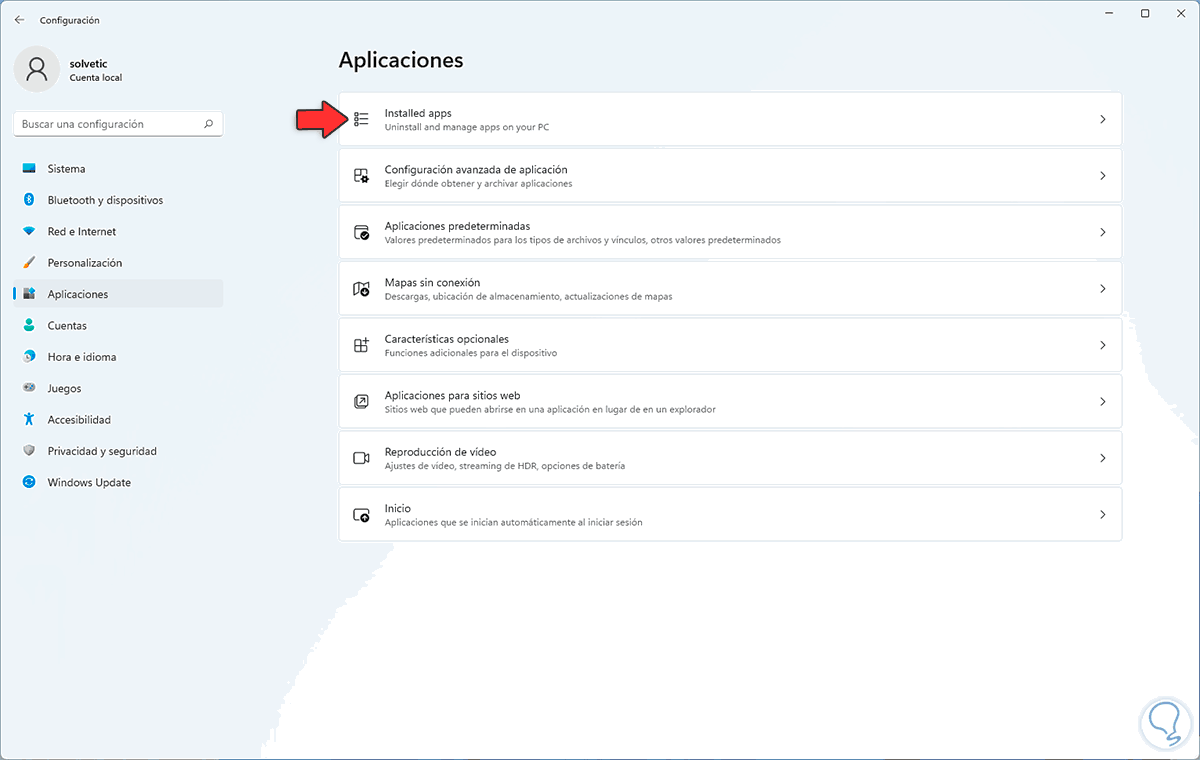Click the back arrow button
1200x760 pixels.
tap(20, 20)
